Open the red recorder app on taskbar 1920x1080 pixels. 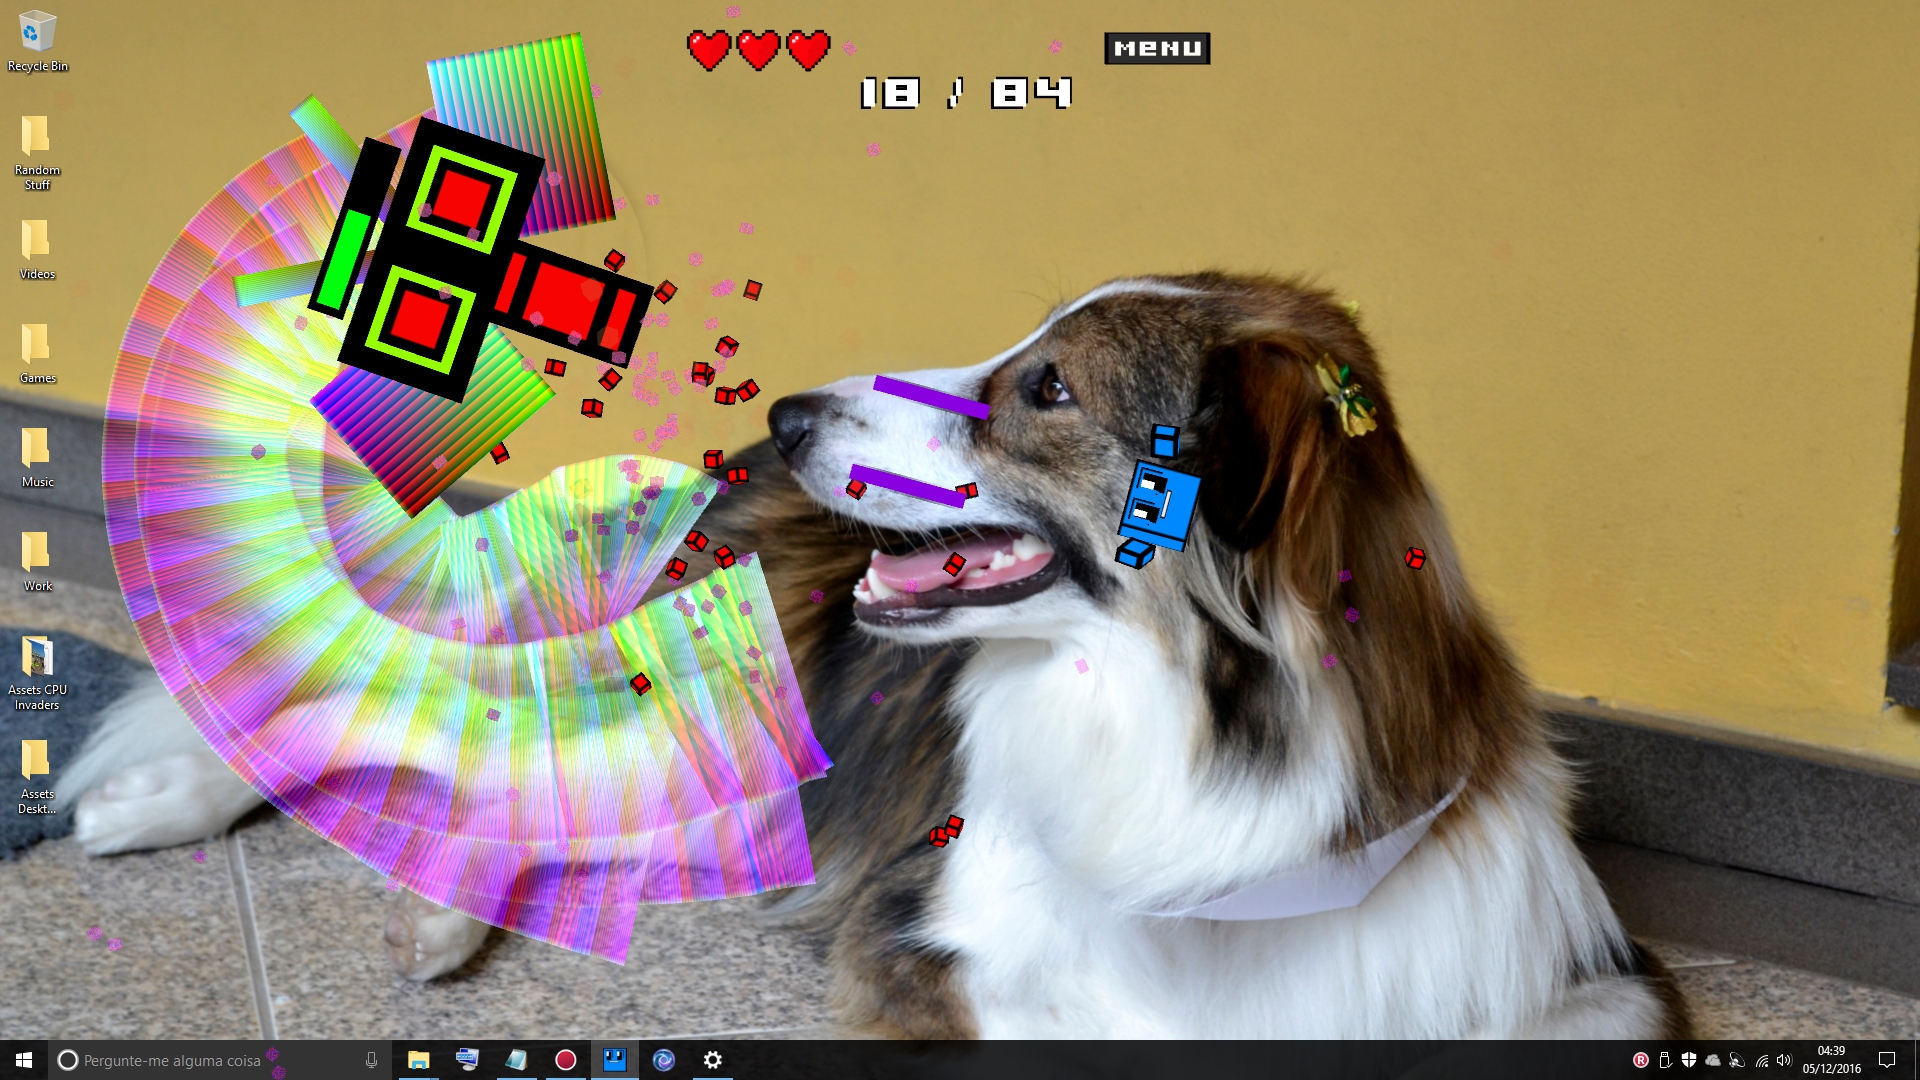click(566, 1059)
